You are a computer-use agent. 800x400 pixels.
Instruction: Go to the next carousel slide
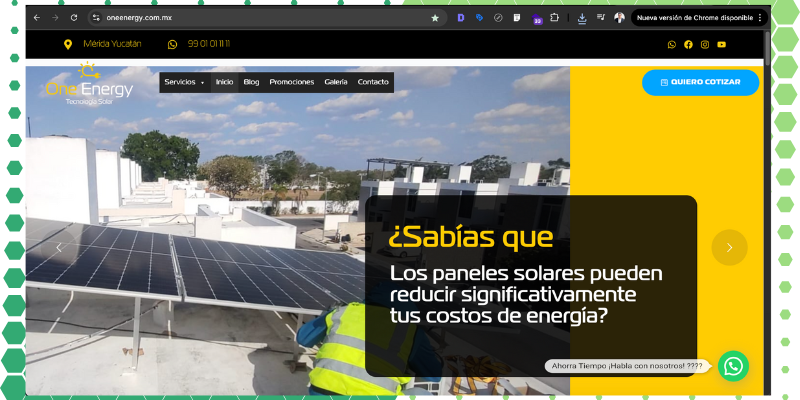click(x=729, y=247)
